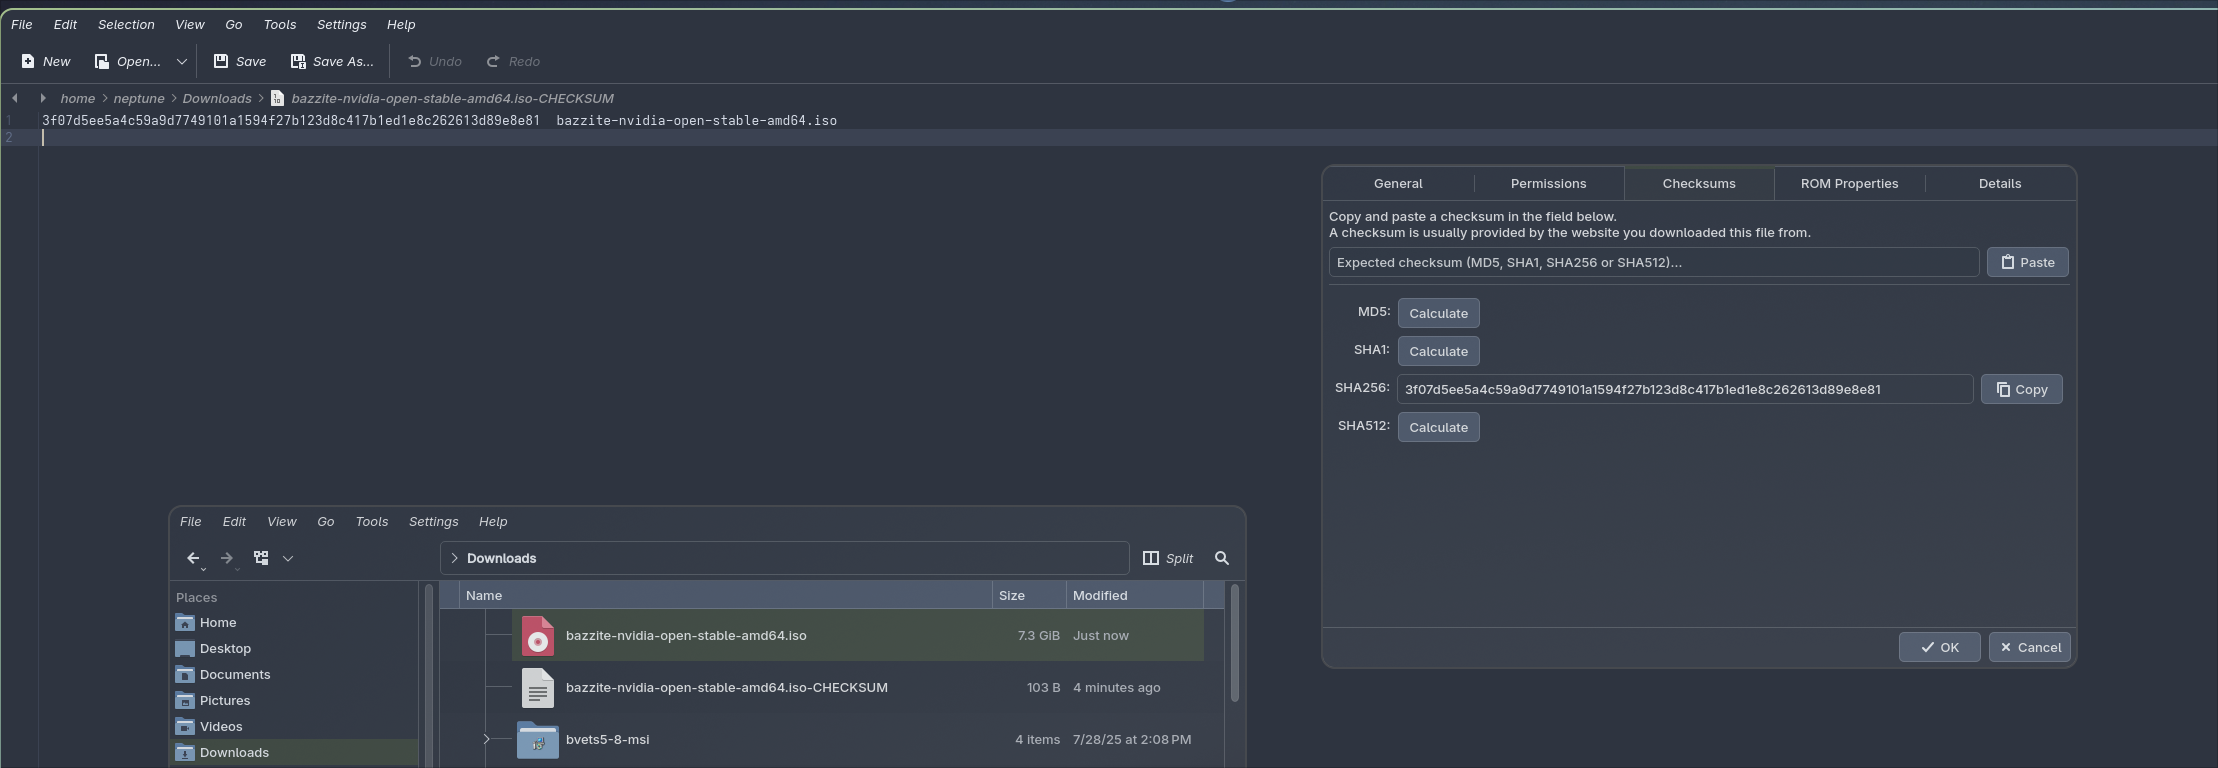Expand Dolphin's view mode dropdown arrow

(x=288, y=558)
